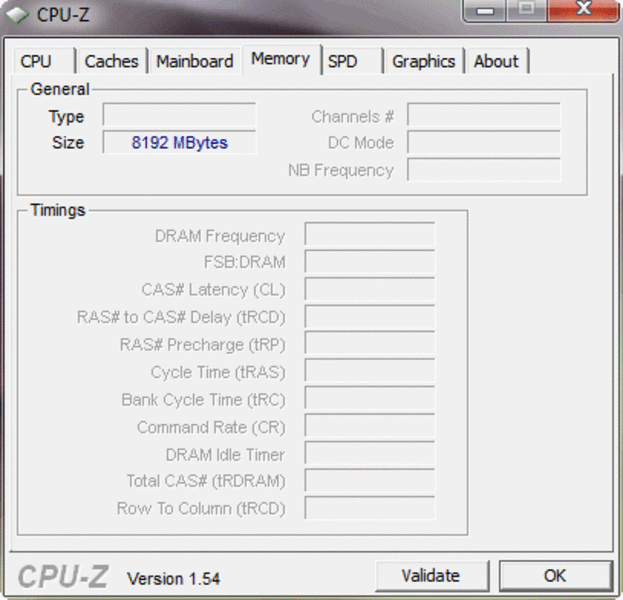Click the Version 1.54 text

[174, 579]
